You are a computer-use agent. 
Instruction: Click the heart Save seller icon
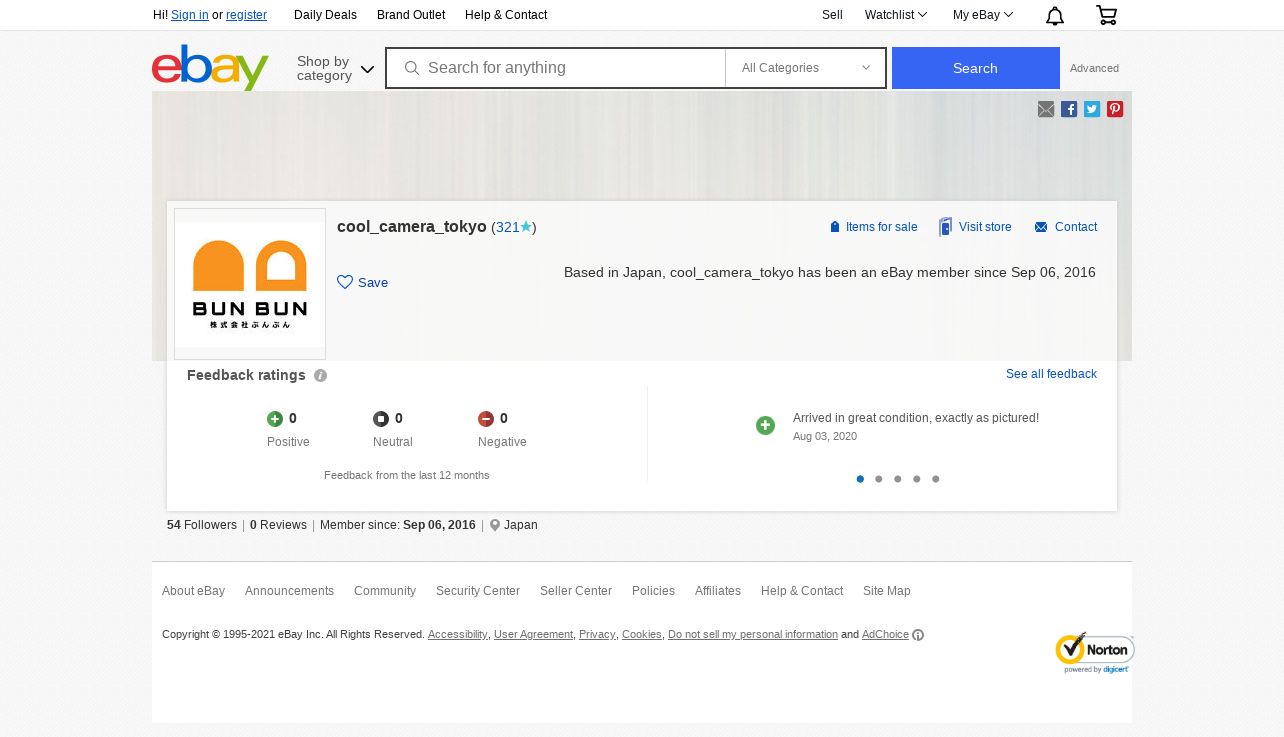(x=345, y=282)
